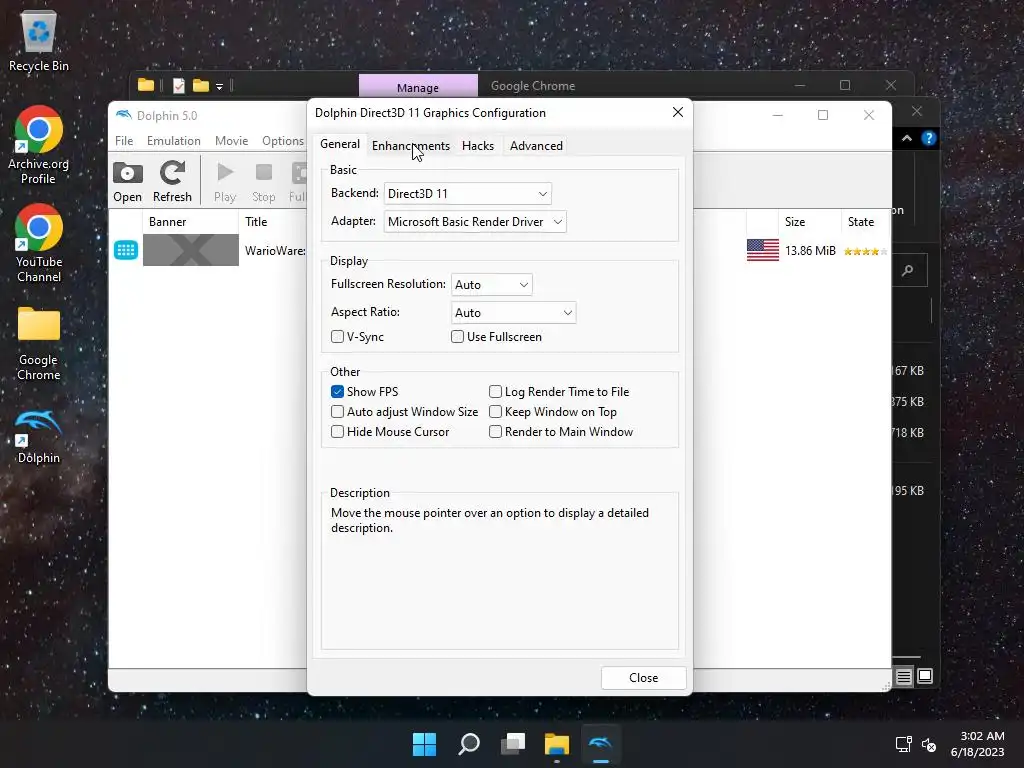Open the Fullscreen Resolution dropdown
Viewport: 1024px width, 768px height.
[x=492, y=285]
